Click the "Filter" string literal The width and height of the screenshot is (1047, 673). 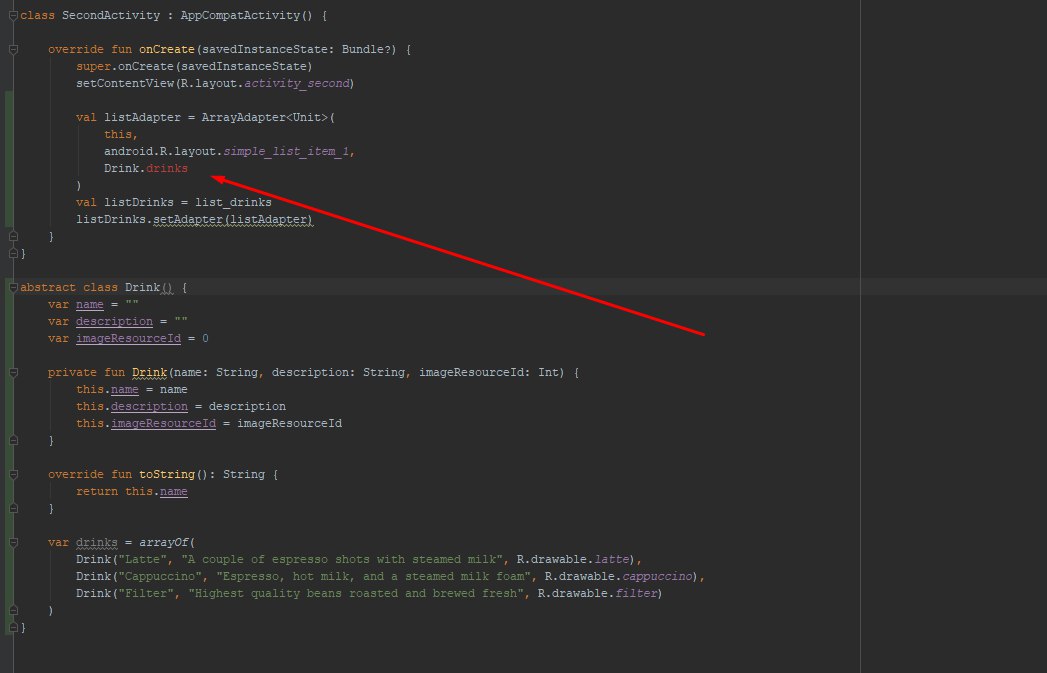tap(146, 594)
